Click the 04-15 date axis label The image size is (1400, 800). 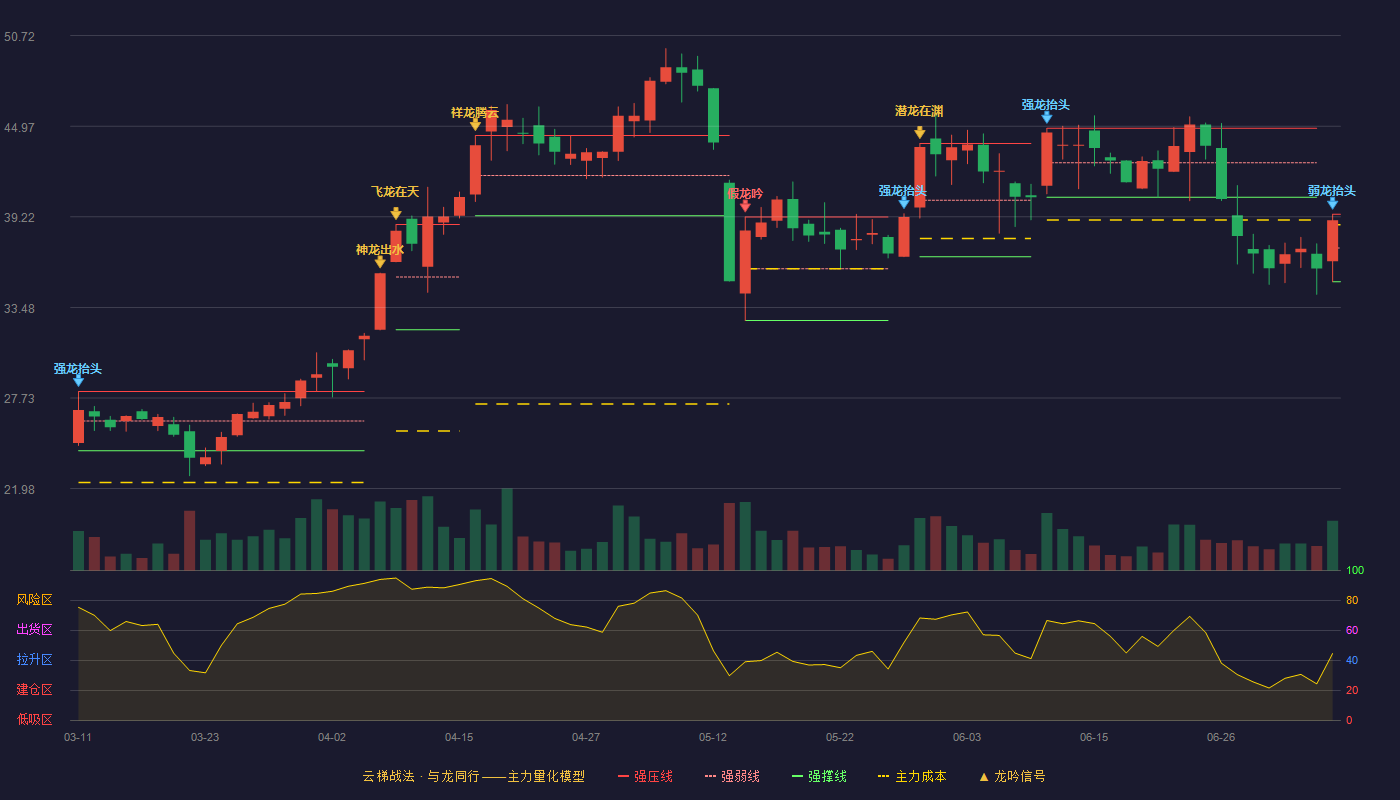pos(459,737)
